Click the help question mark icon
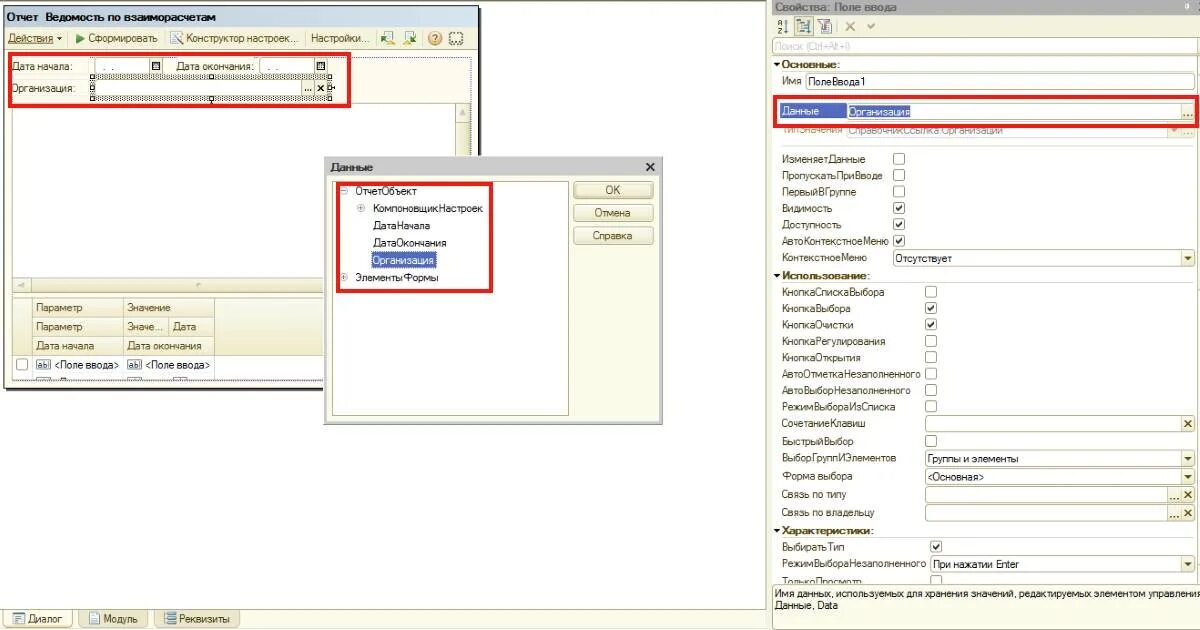 tap(435, 38)
